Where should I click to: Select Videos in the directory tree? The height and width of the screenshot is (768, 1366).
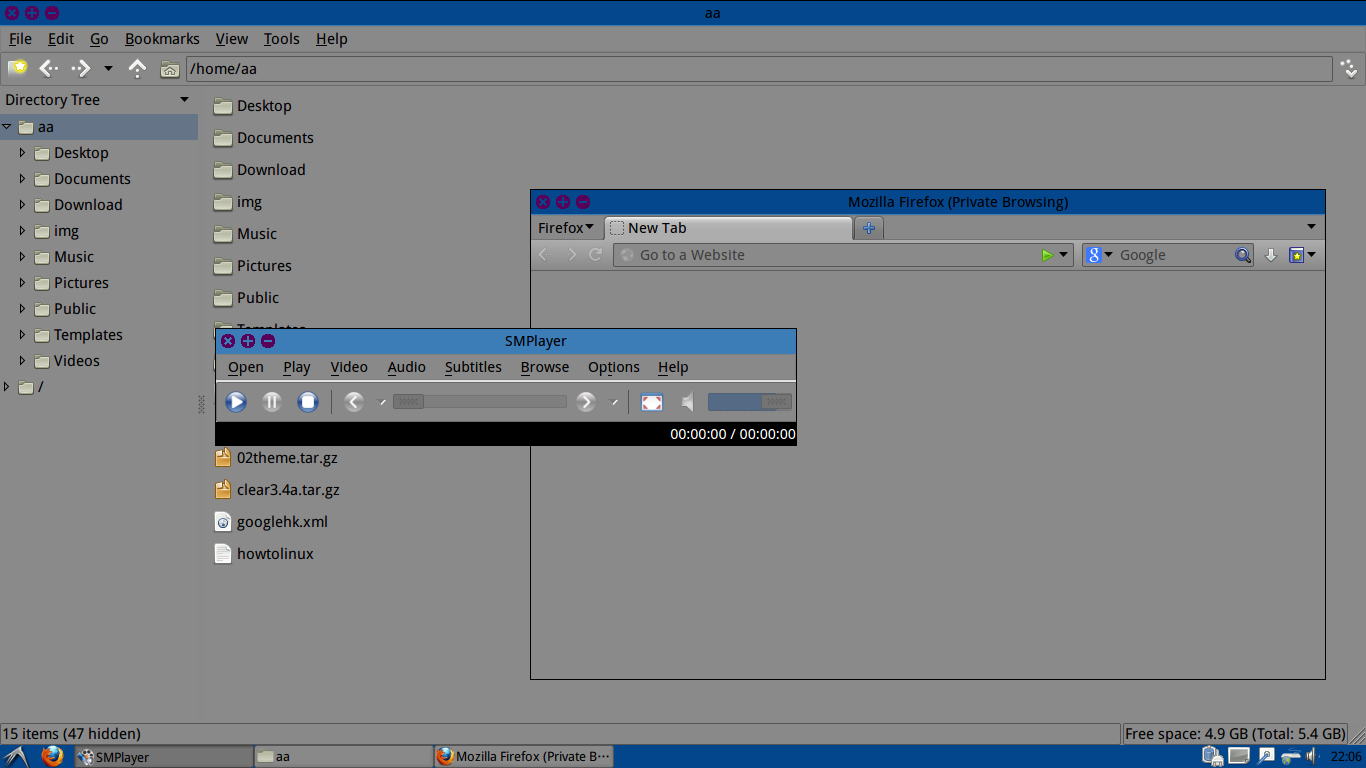[x=77, y=361]
